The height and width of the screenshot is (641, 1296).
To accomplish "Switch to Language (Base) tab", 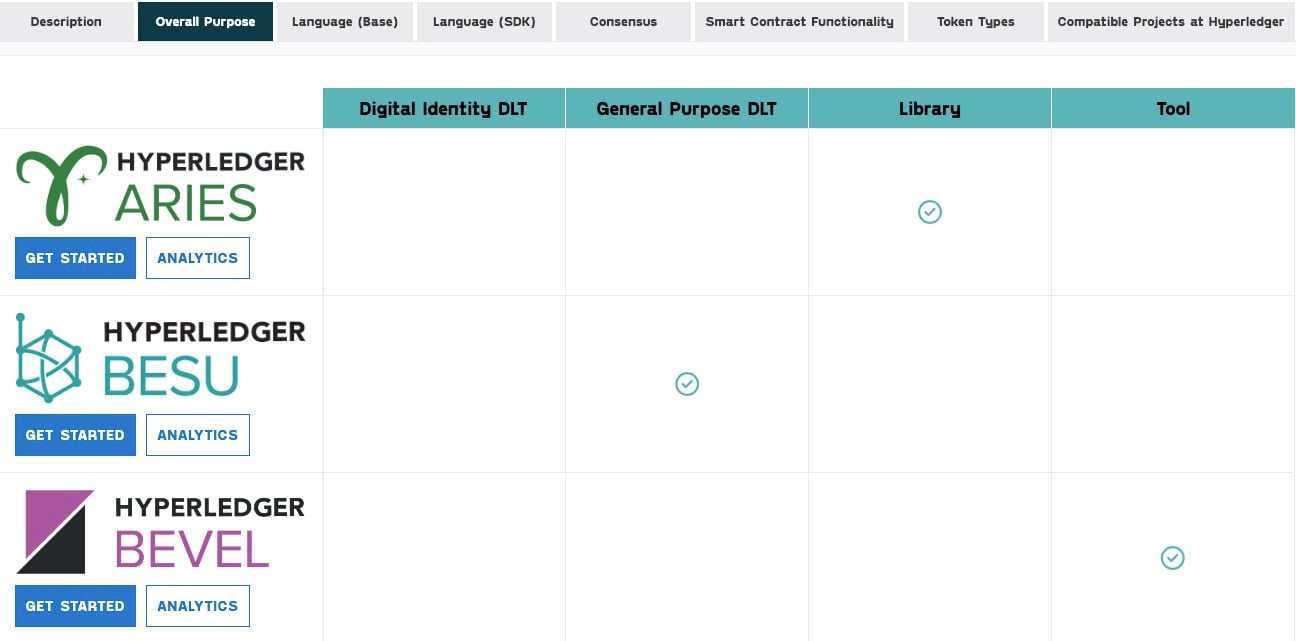I will [345, 21].
